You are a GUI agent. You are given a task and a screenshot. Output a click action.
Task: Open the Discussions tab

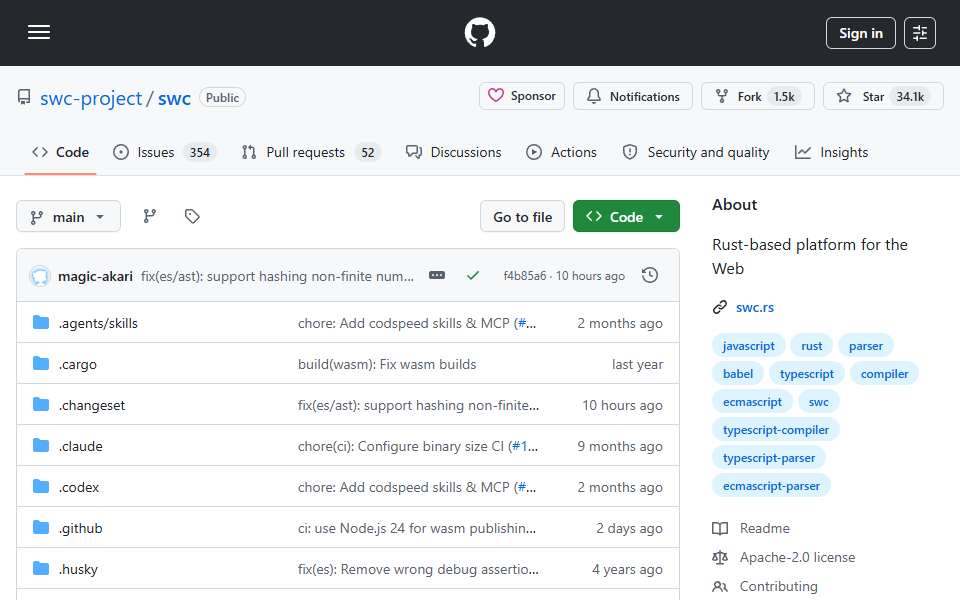(x=454, y=152)
